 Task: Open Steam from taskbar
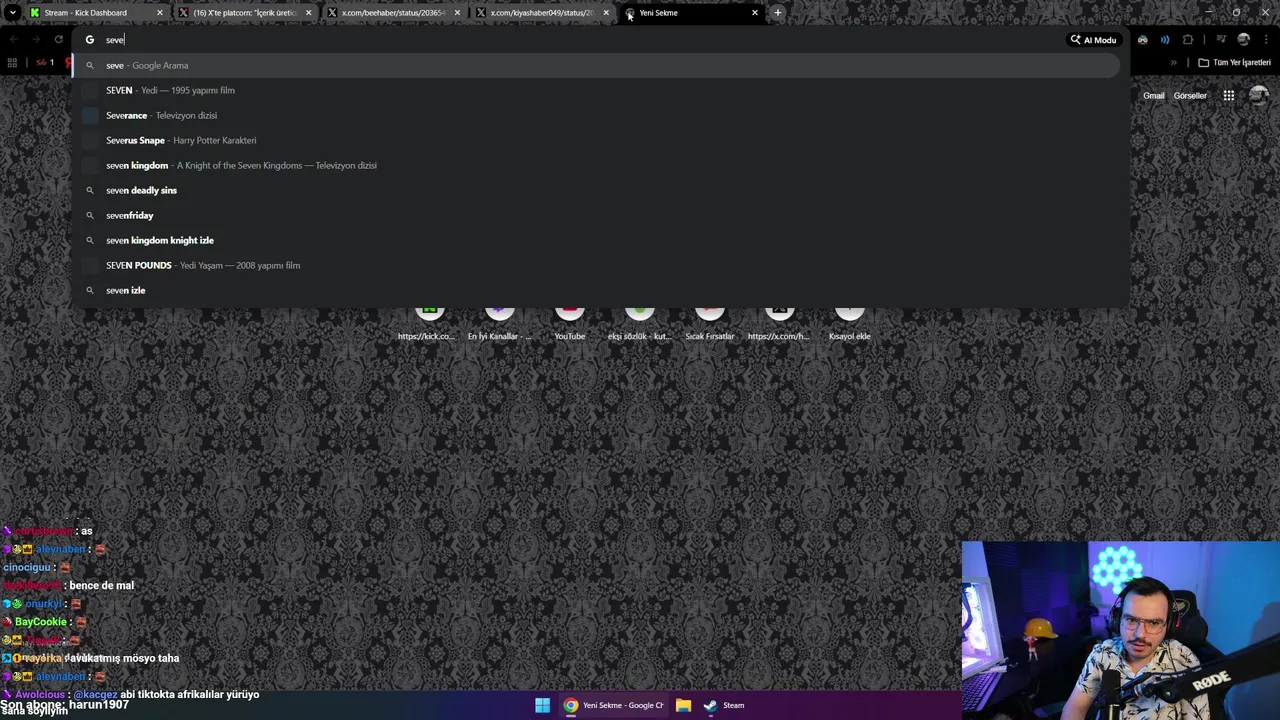coord(724,705)
